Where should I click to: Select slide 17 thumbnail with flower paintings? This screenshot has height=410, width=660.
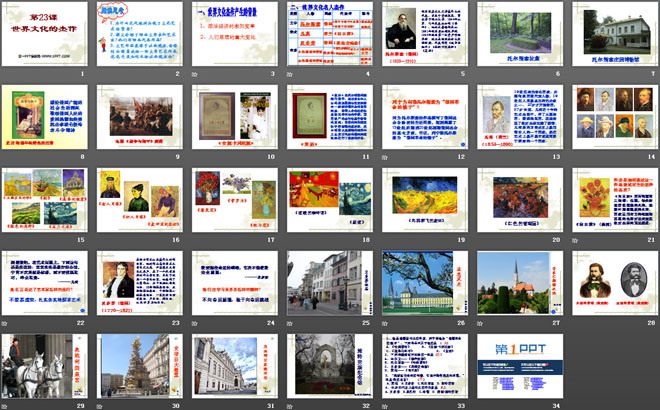point(235,200)
